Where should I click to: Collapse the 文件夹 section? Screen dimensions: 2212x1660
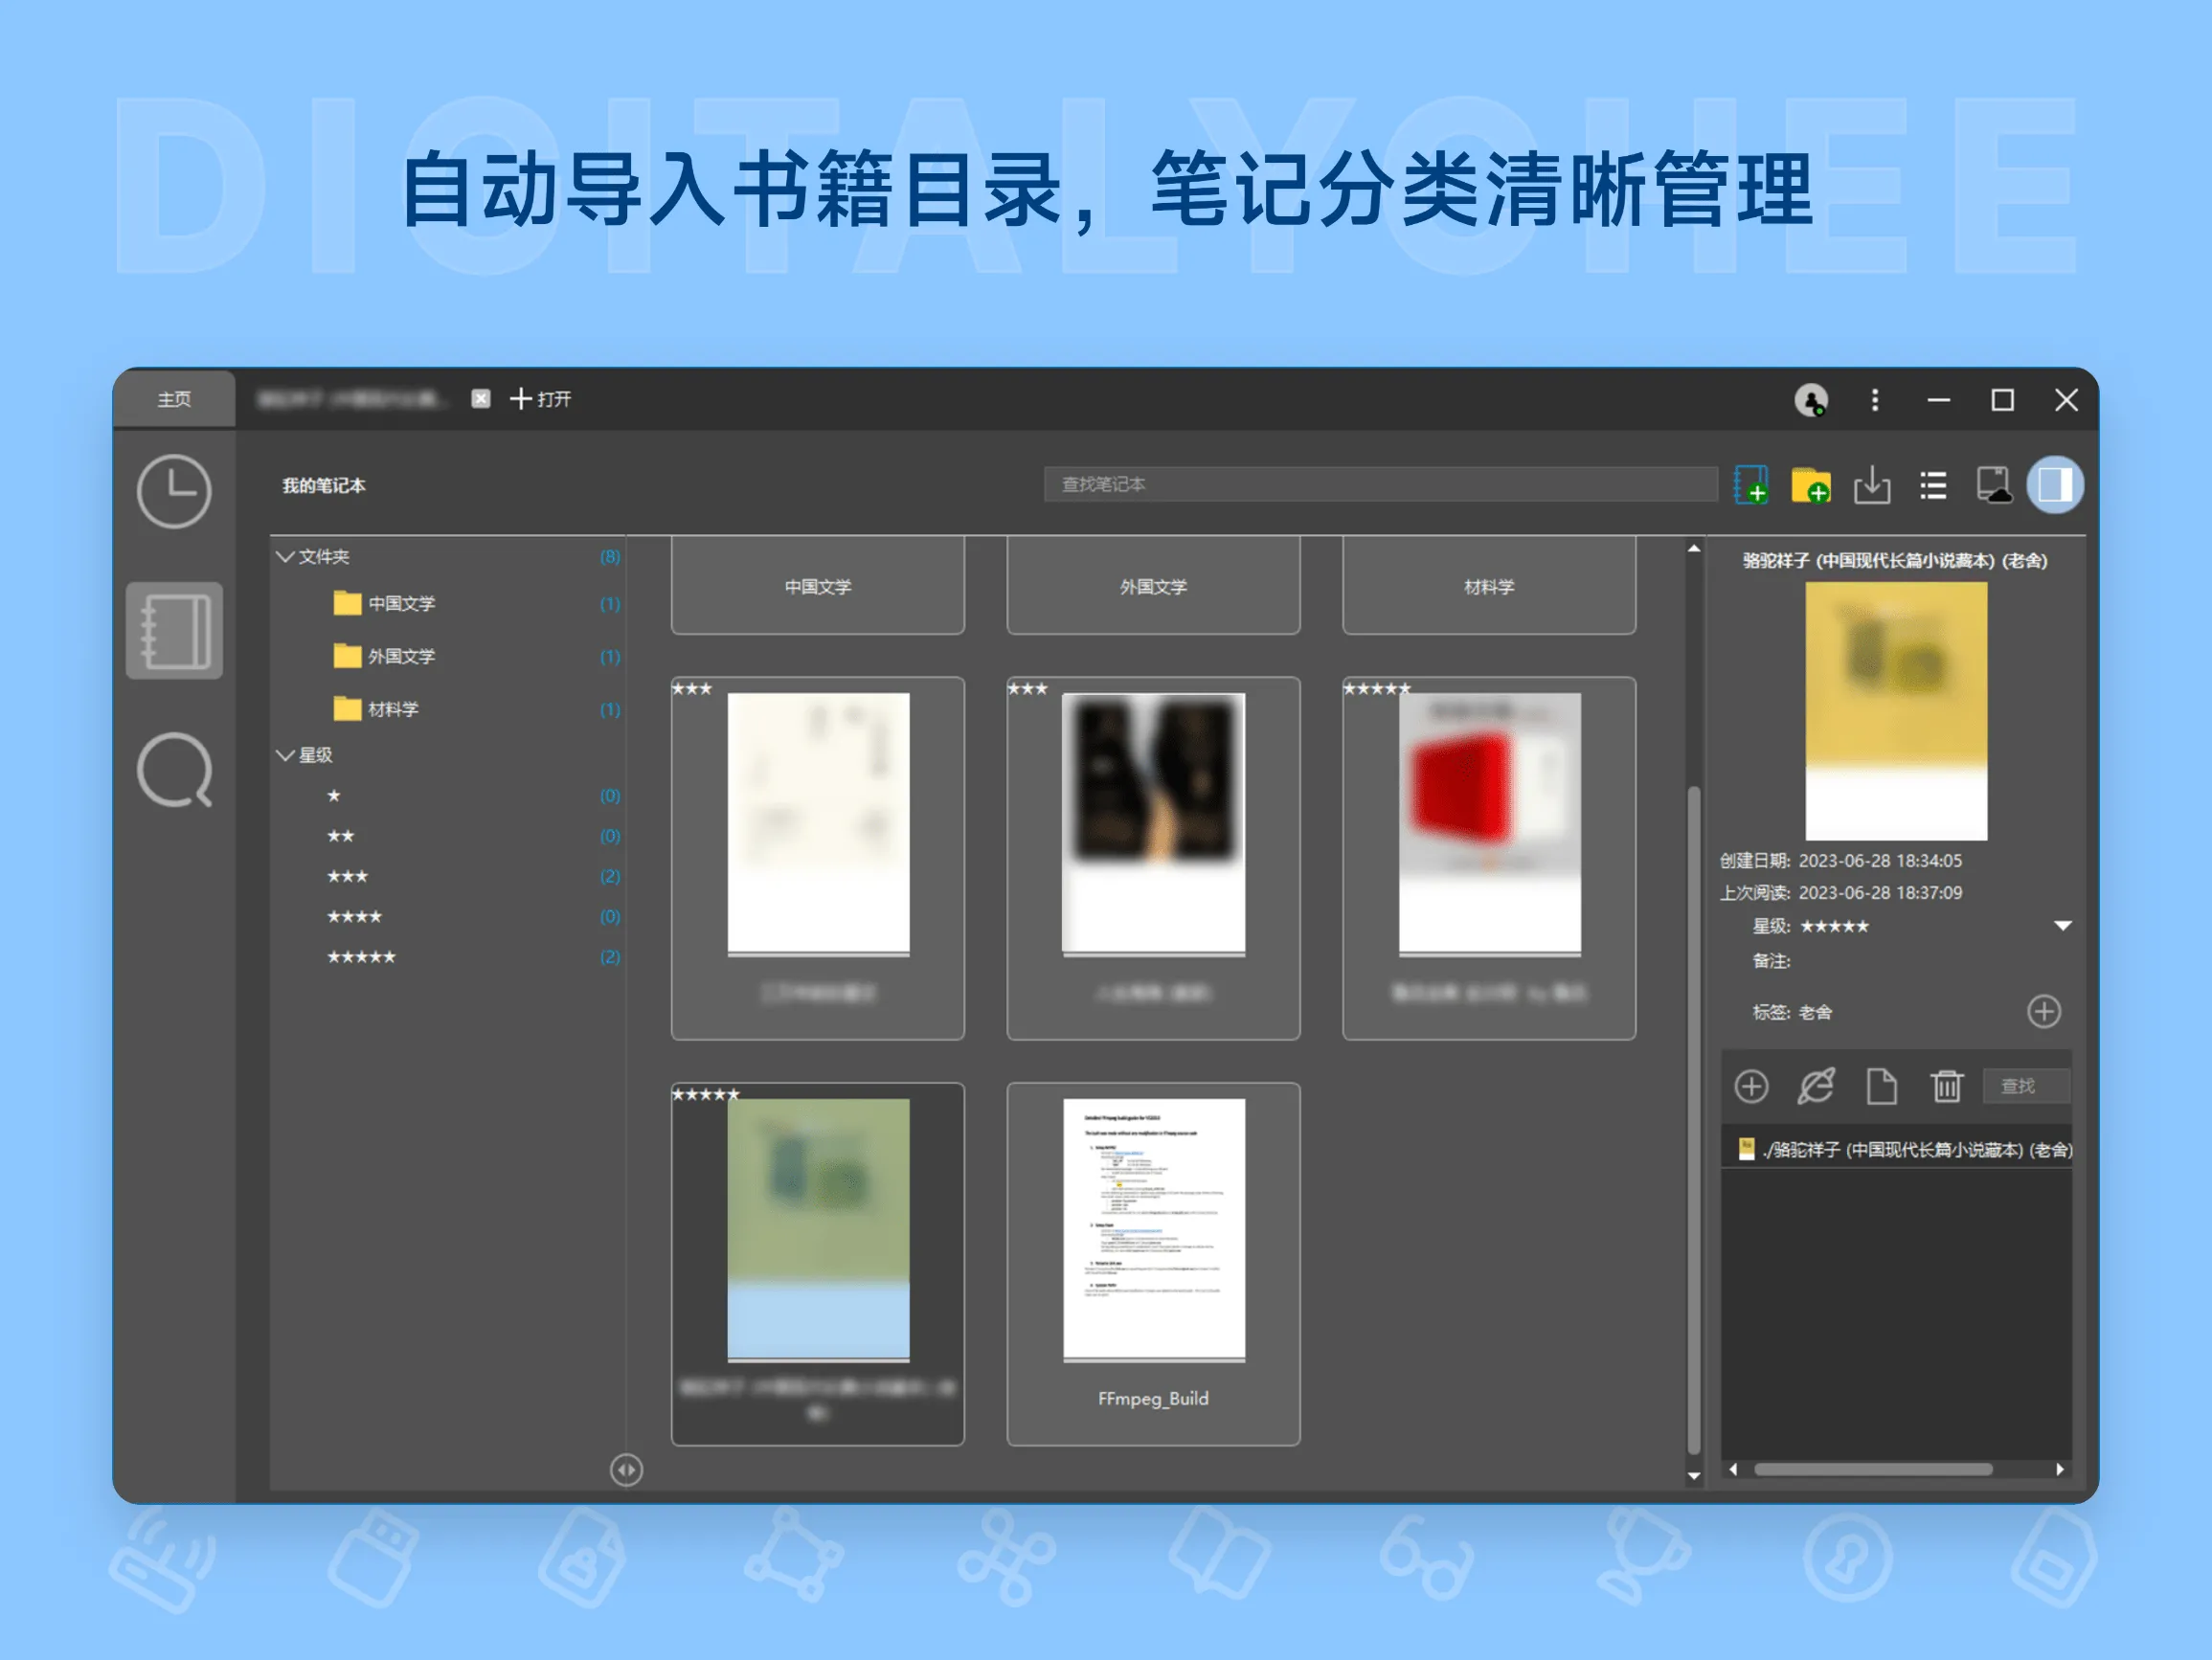(285, 557)
